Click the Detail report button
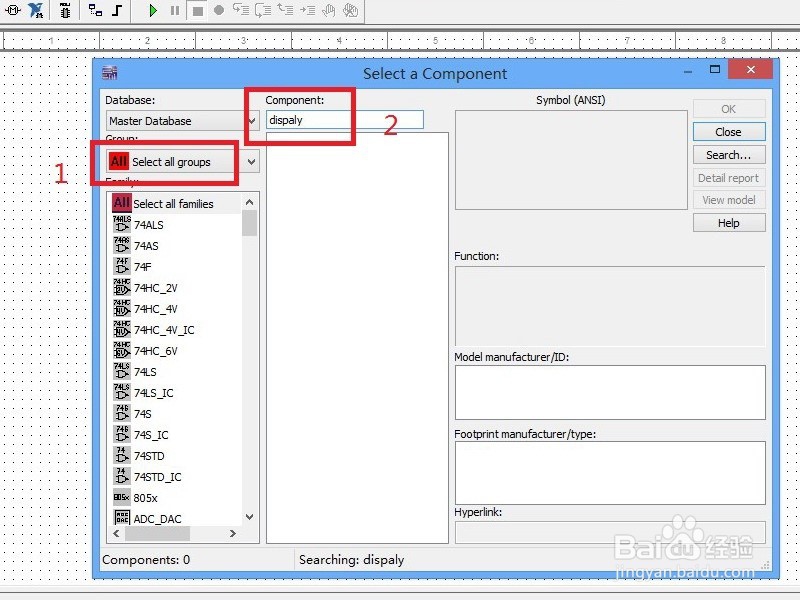The width and height of the screenshot is (800, 600). [729, 178]
